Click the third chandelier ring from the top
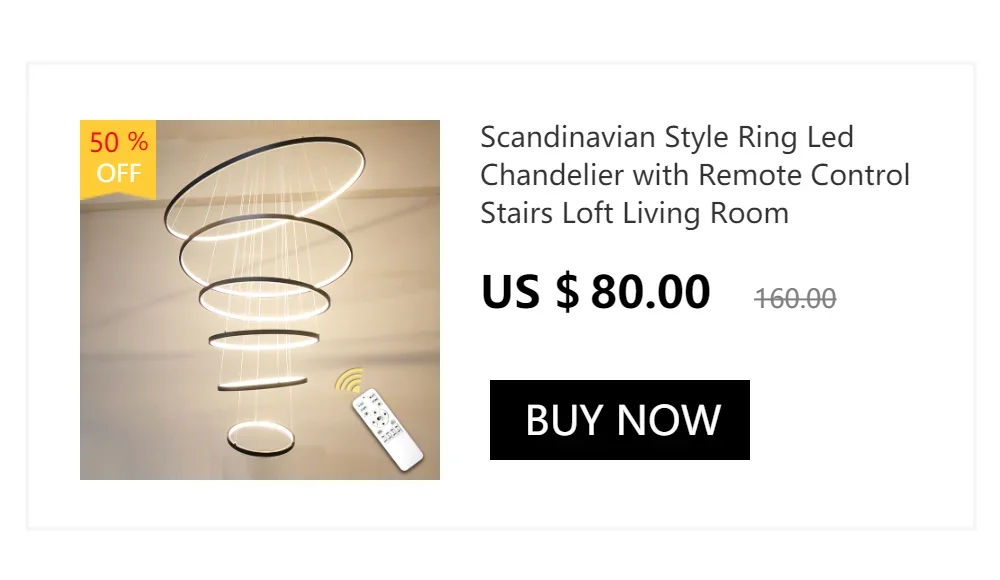Viewport: 1000px width, 580px height. click(x=265, y=299)
